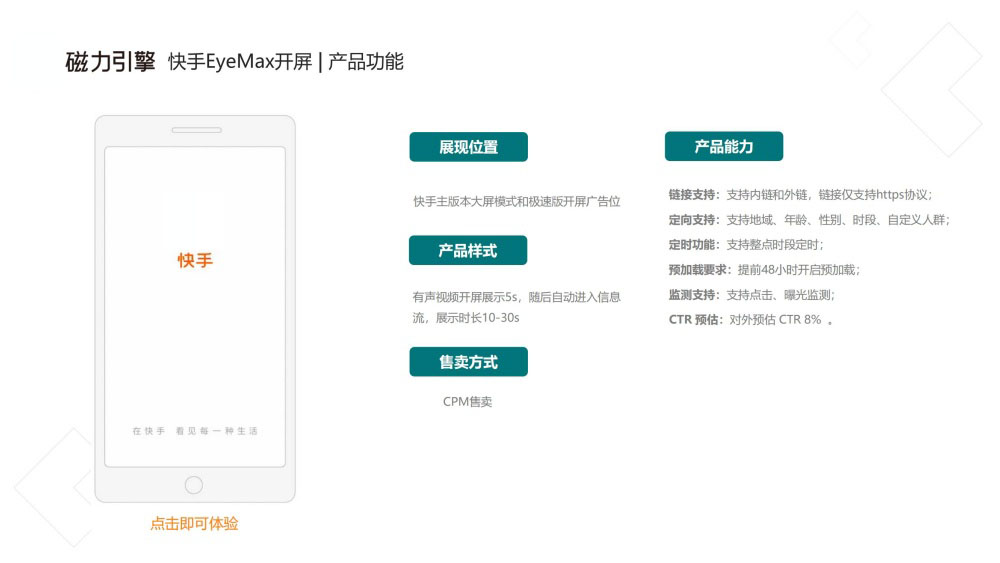Click the 产品能力 teal button
The width and height of the screenshot is (1000, 563).
tap(723, 146)
